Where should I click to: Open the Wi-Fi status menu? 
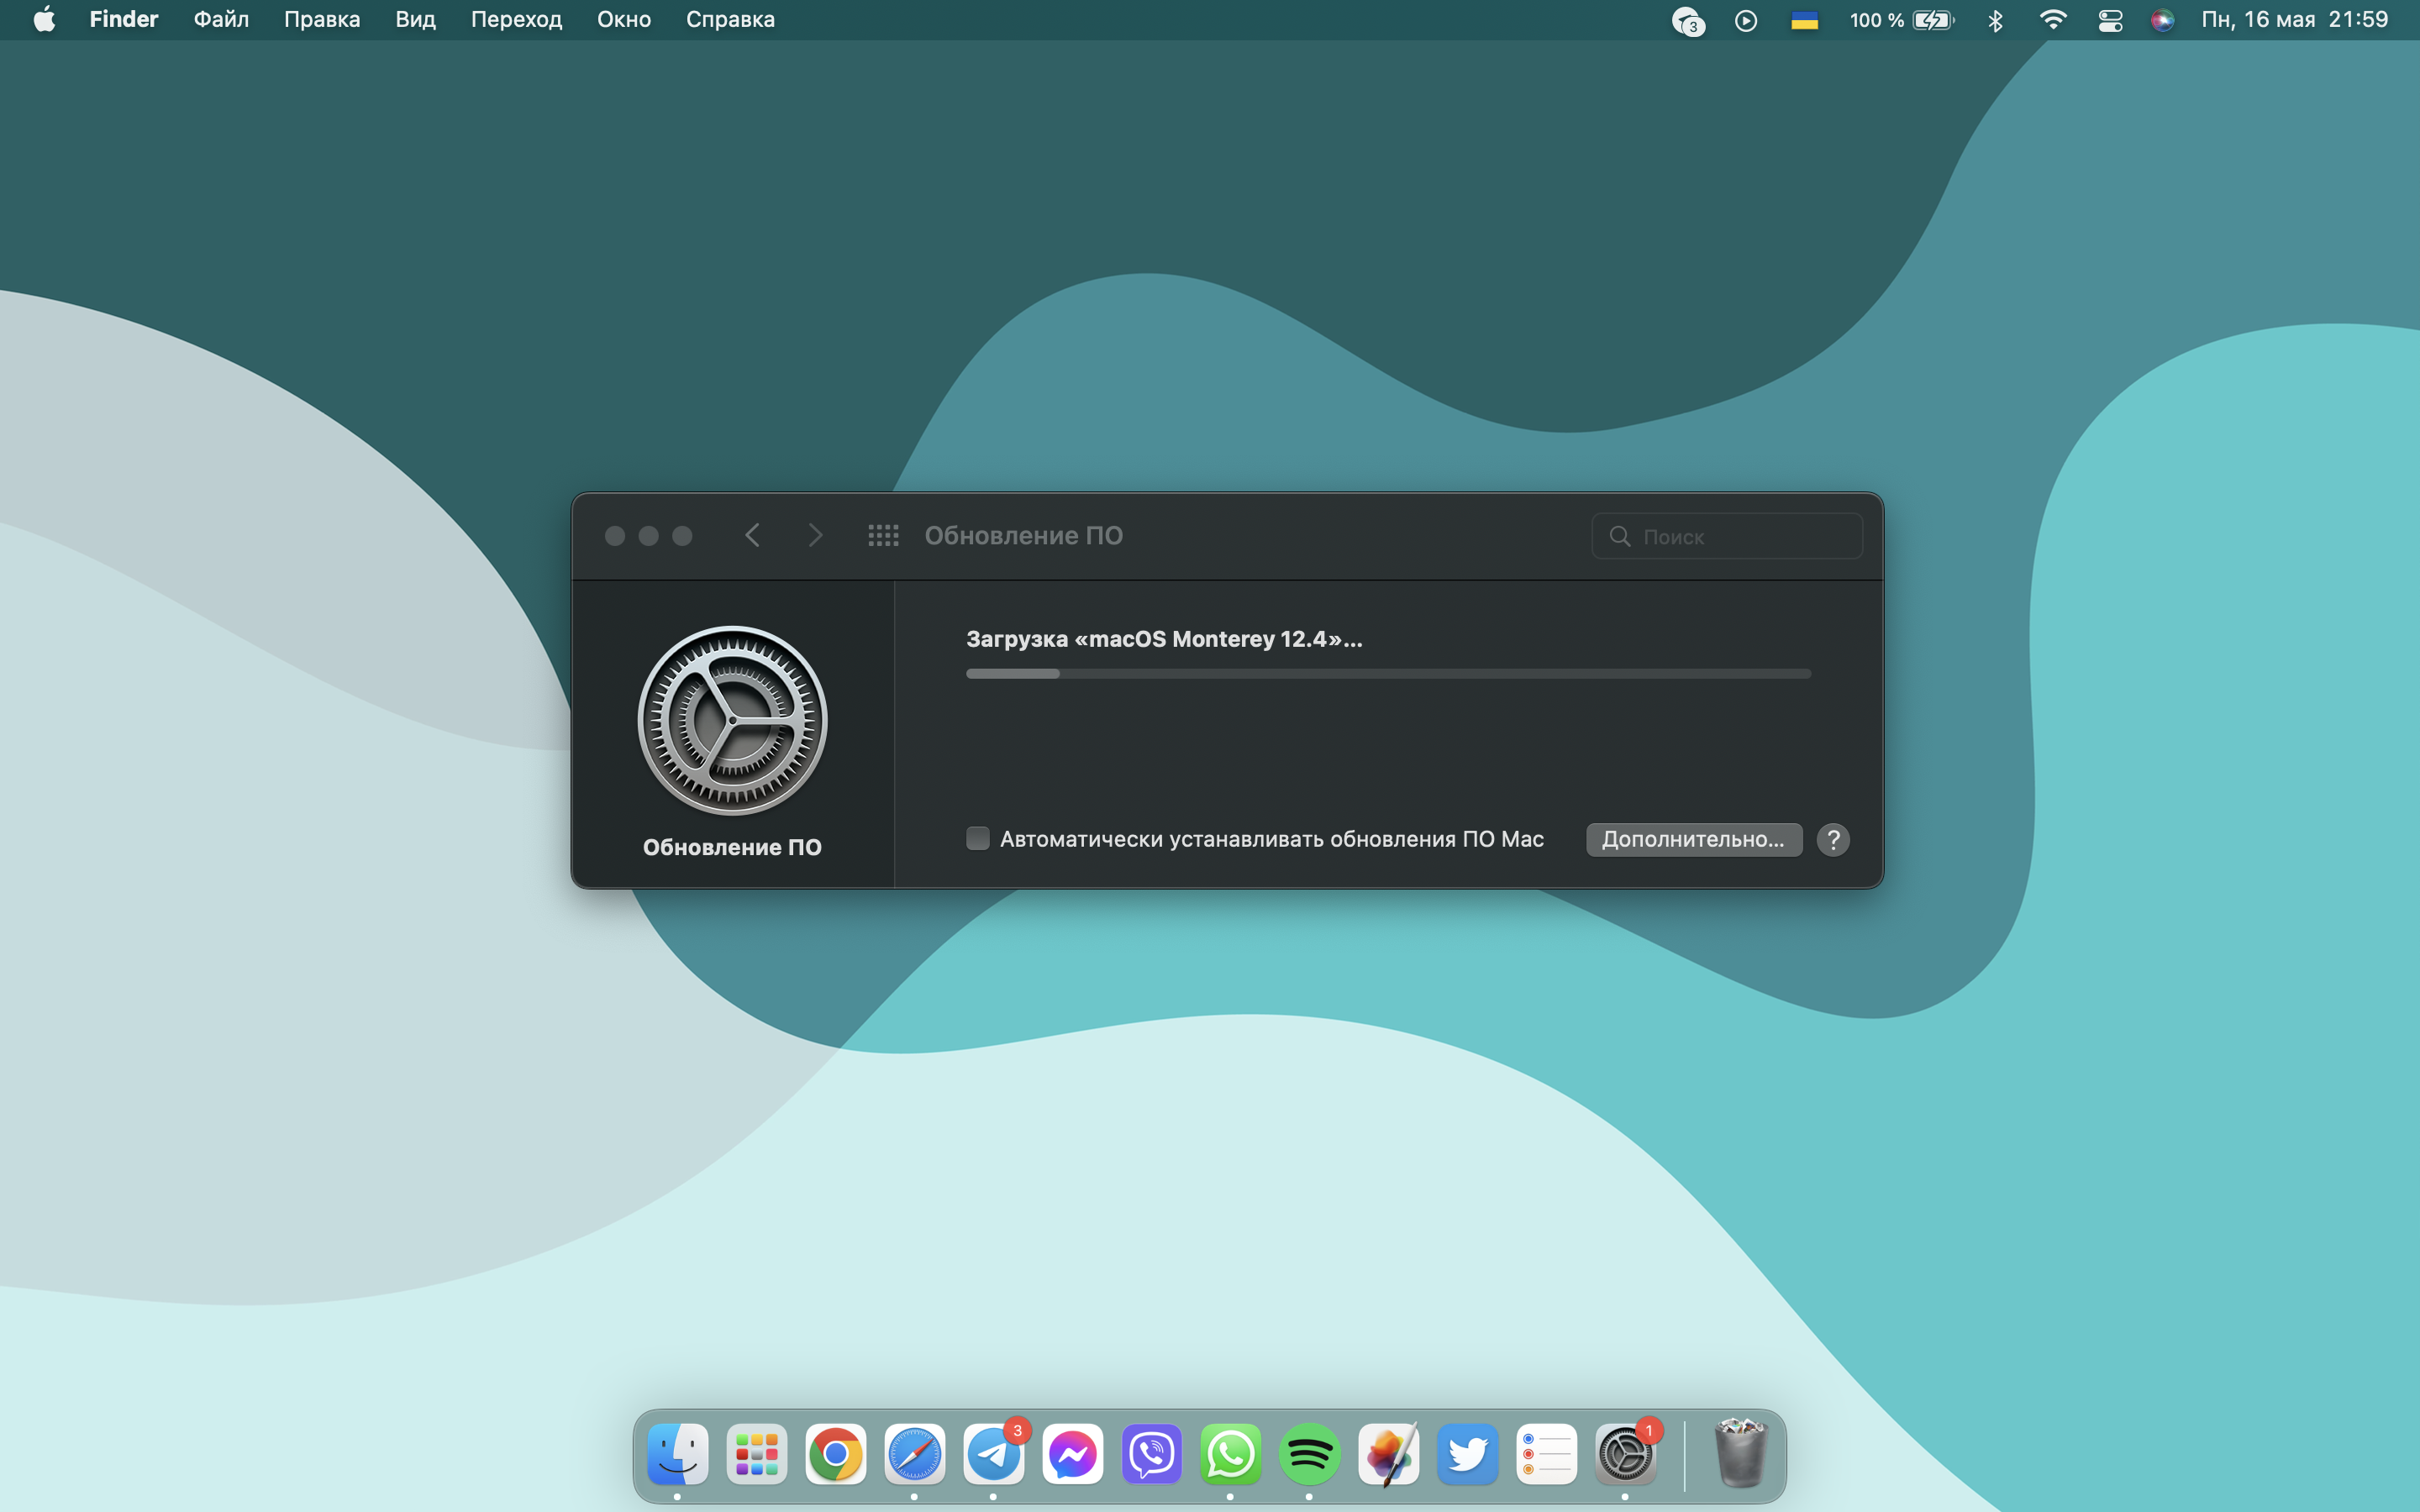point(2052,20)
